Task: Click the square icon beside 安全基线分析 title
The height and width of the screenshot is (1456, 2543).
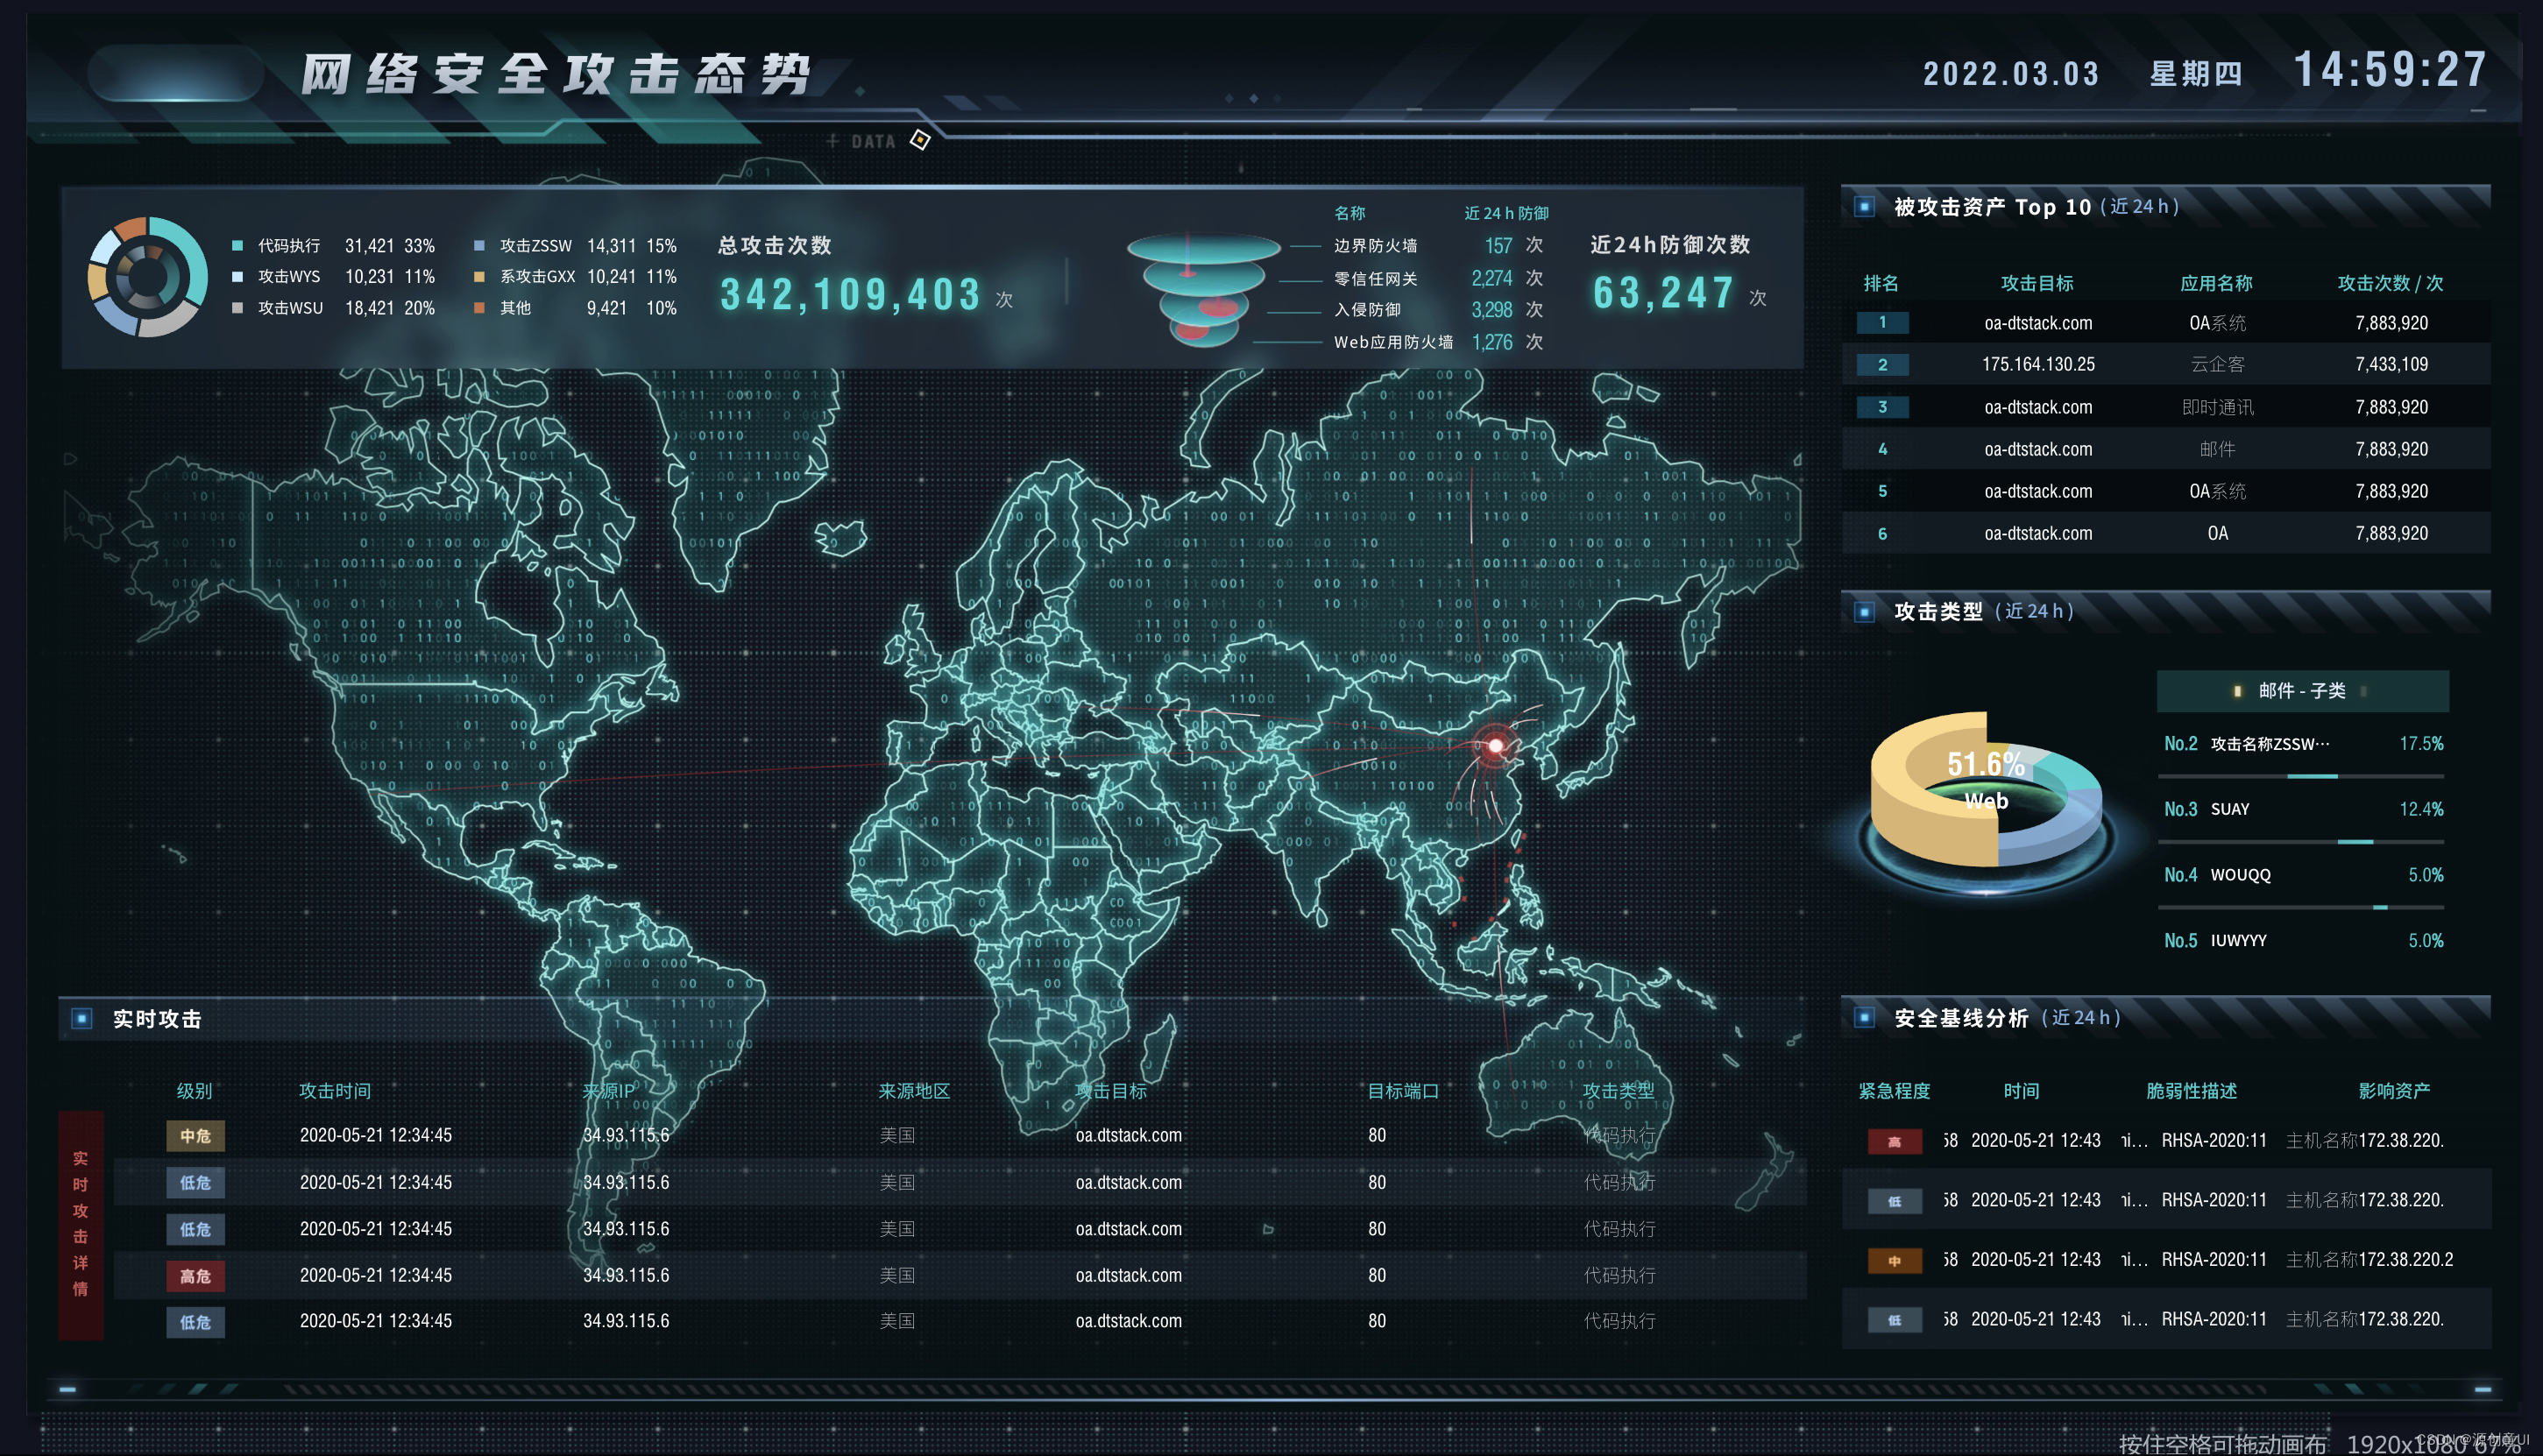Action: [1864, 1017]
